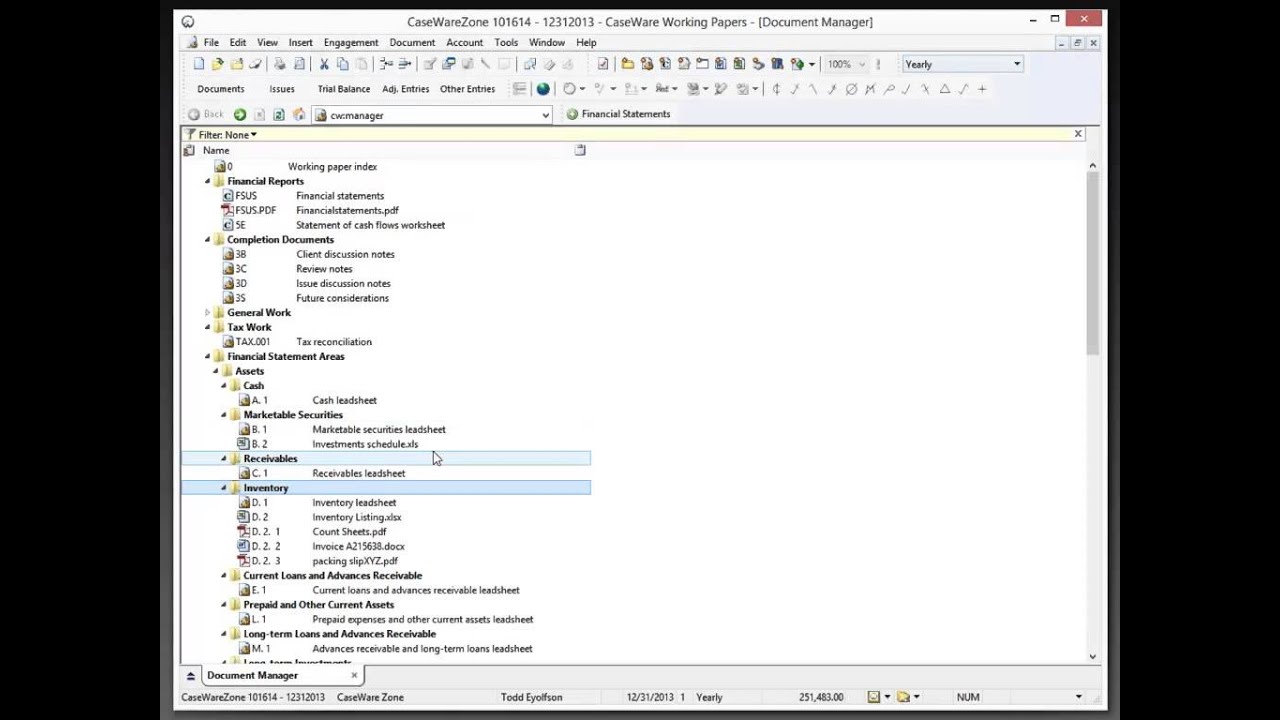Select Investments schedule.xls document
The height and width of the screenshot is (720, 1280).
(365, 445)
